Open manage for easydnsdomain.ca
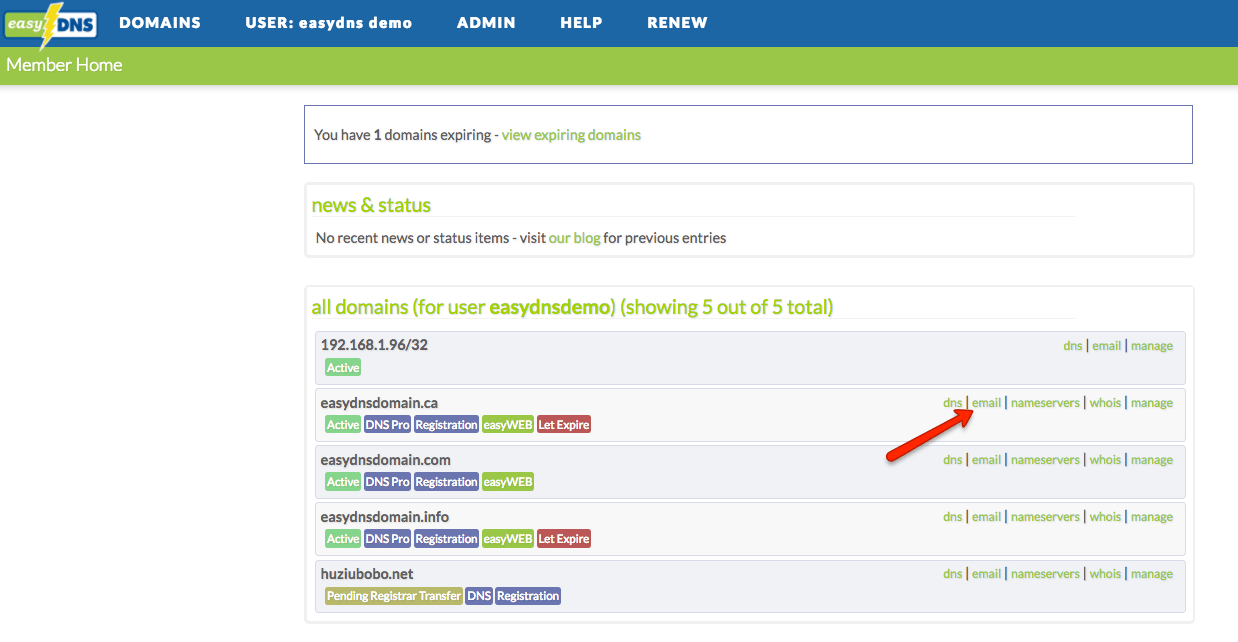The image size is (1238, 642). click(x=1152, y=402)
